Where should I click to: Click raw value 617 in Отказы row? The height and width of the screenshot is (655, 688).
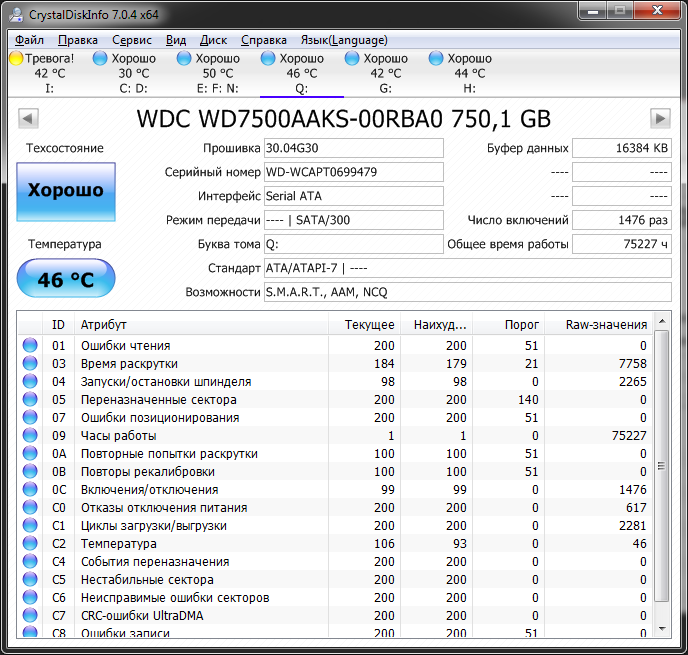pos(636,508)
